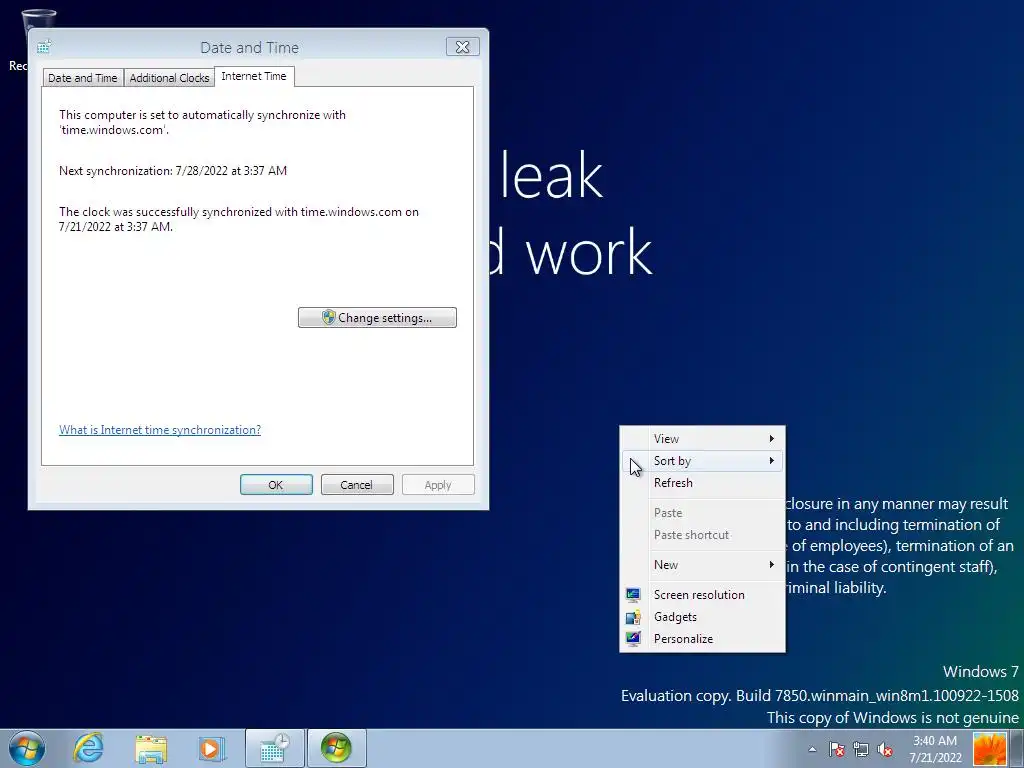Click the network tray icon
This screenshot has height=768, width=1024.
coord(861,749)
